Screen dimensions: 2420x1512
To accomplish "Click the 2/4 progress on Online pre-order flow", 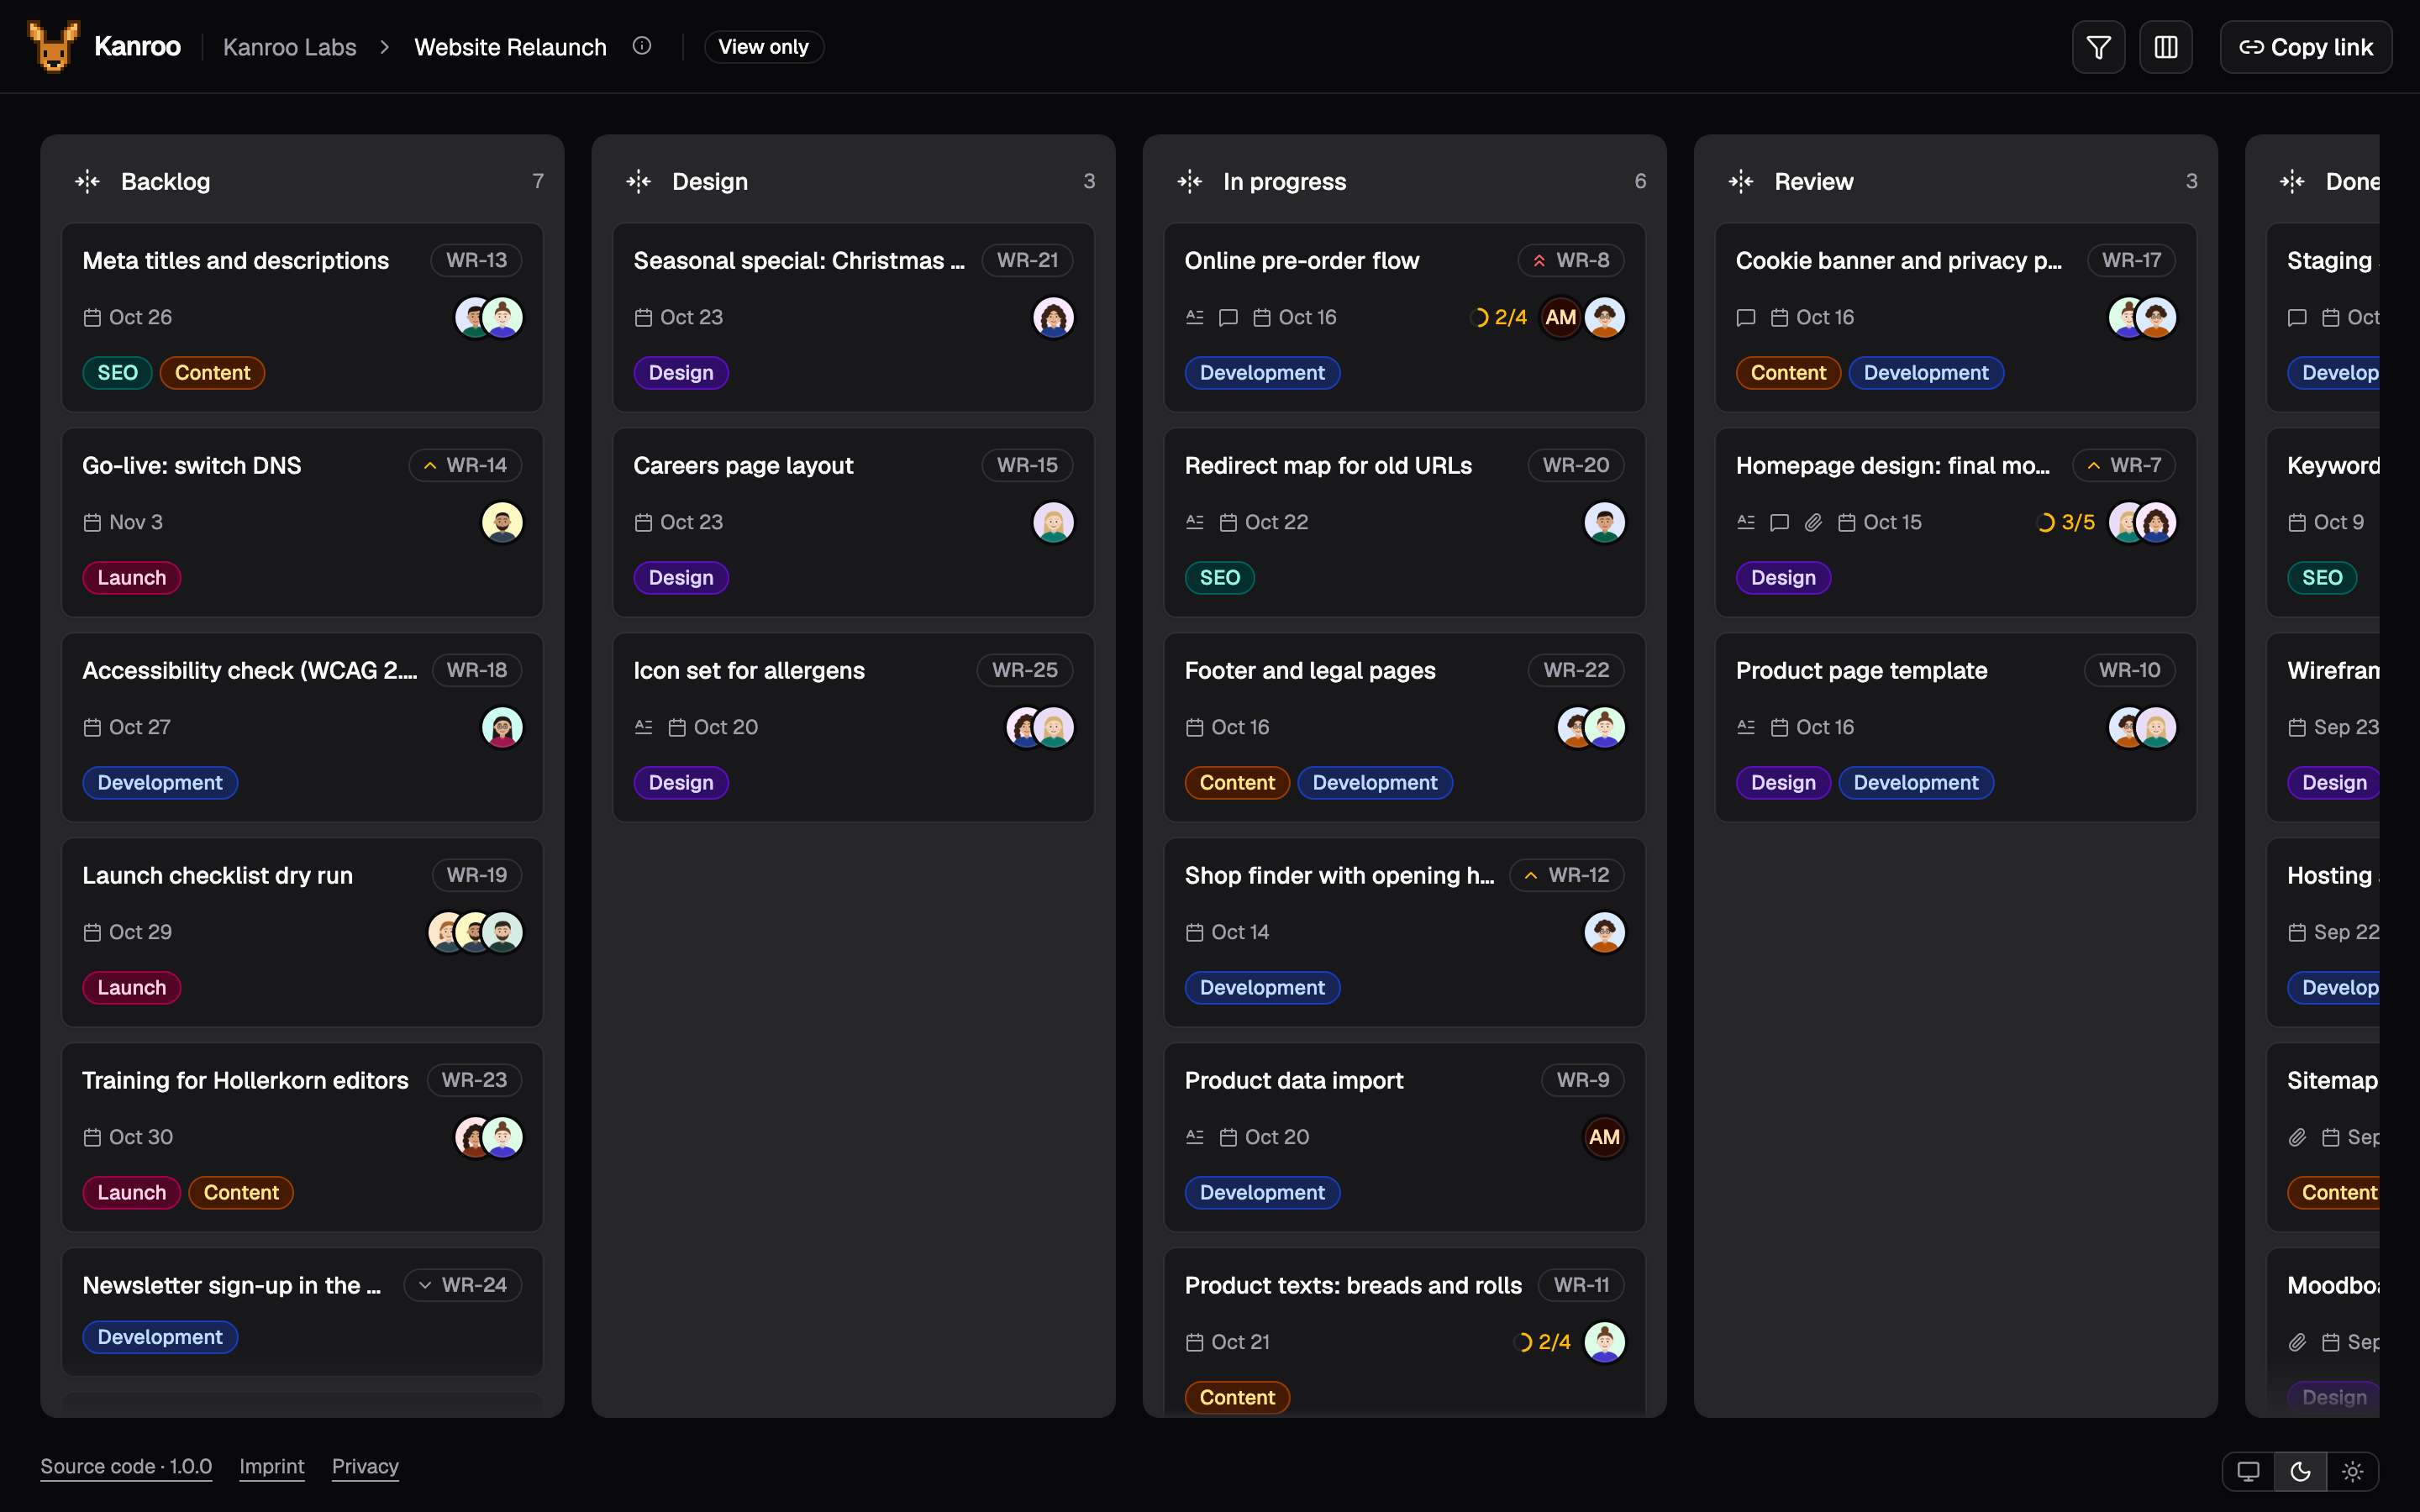I will coord(1499,318).
